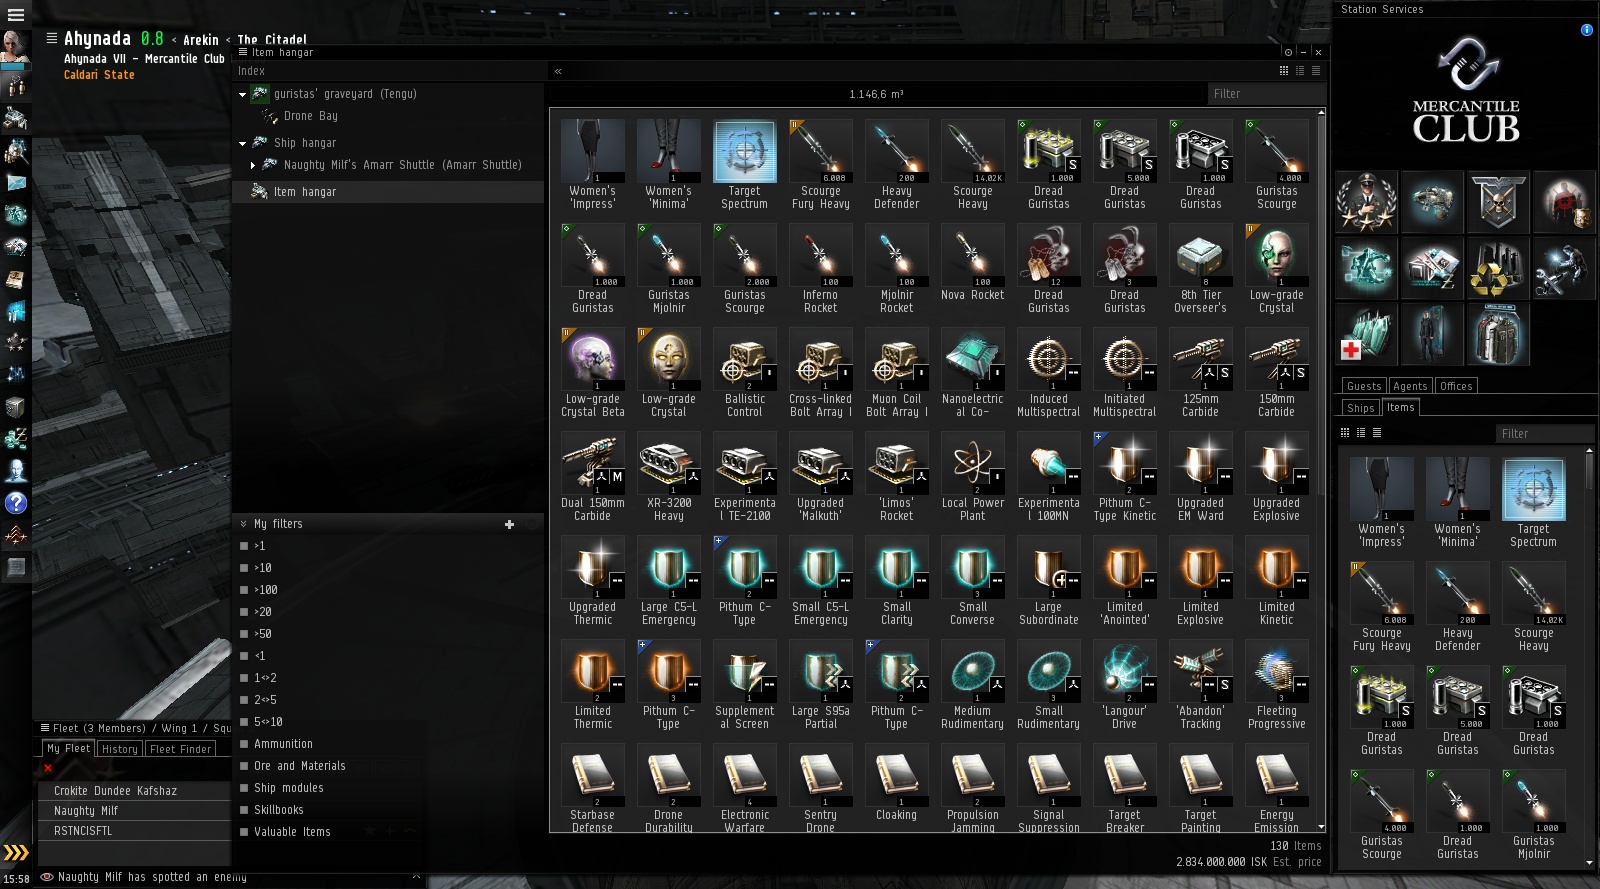Screen dimensions: 1600x889
Task: Open the mail envelope icon in Neocom
Action: (15, 183)
